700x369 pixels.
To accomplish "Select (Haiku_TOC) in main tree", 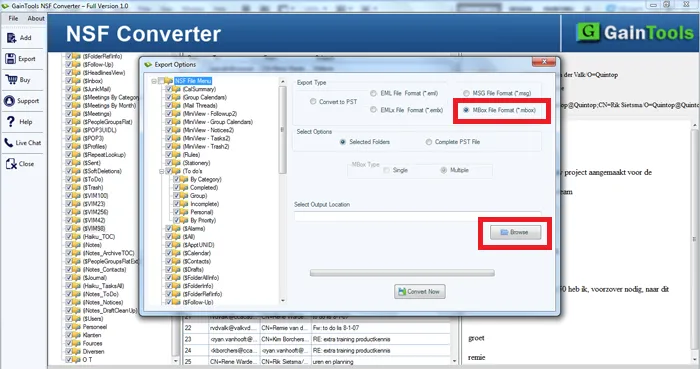I will [99, 237].
